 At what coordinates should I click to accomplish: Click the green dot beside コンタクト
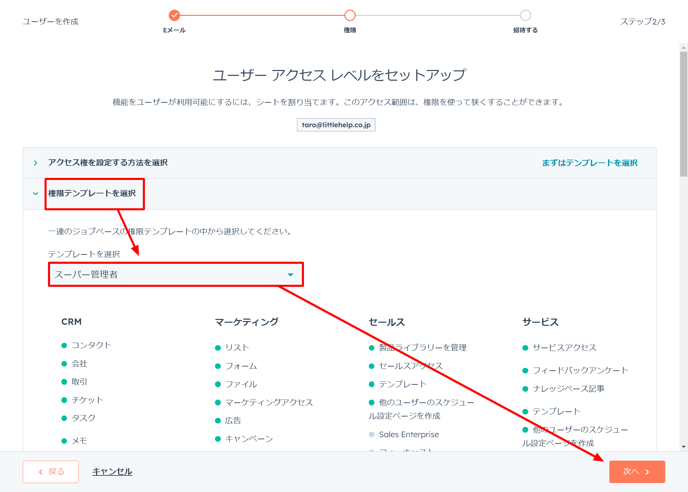pyautogui.click(x=64, y=346)
